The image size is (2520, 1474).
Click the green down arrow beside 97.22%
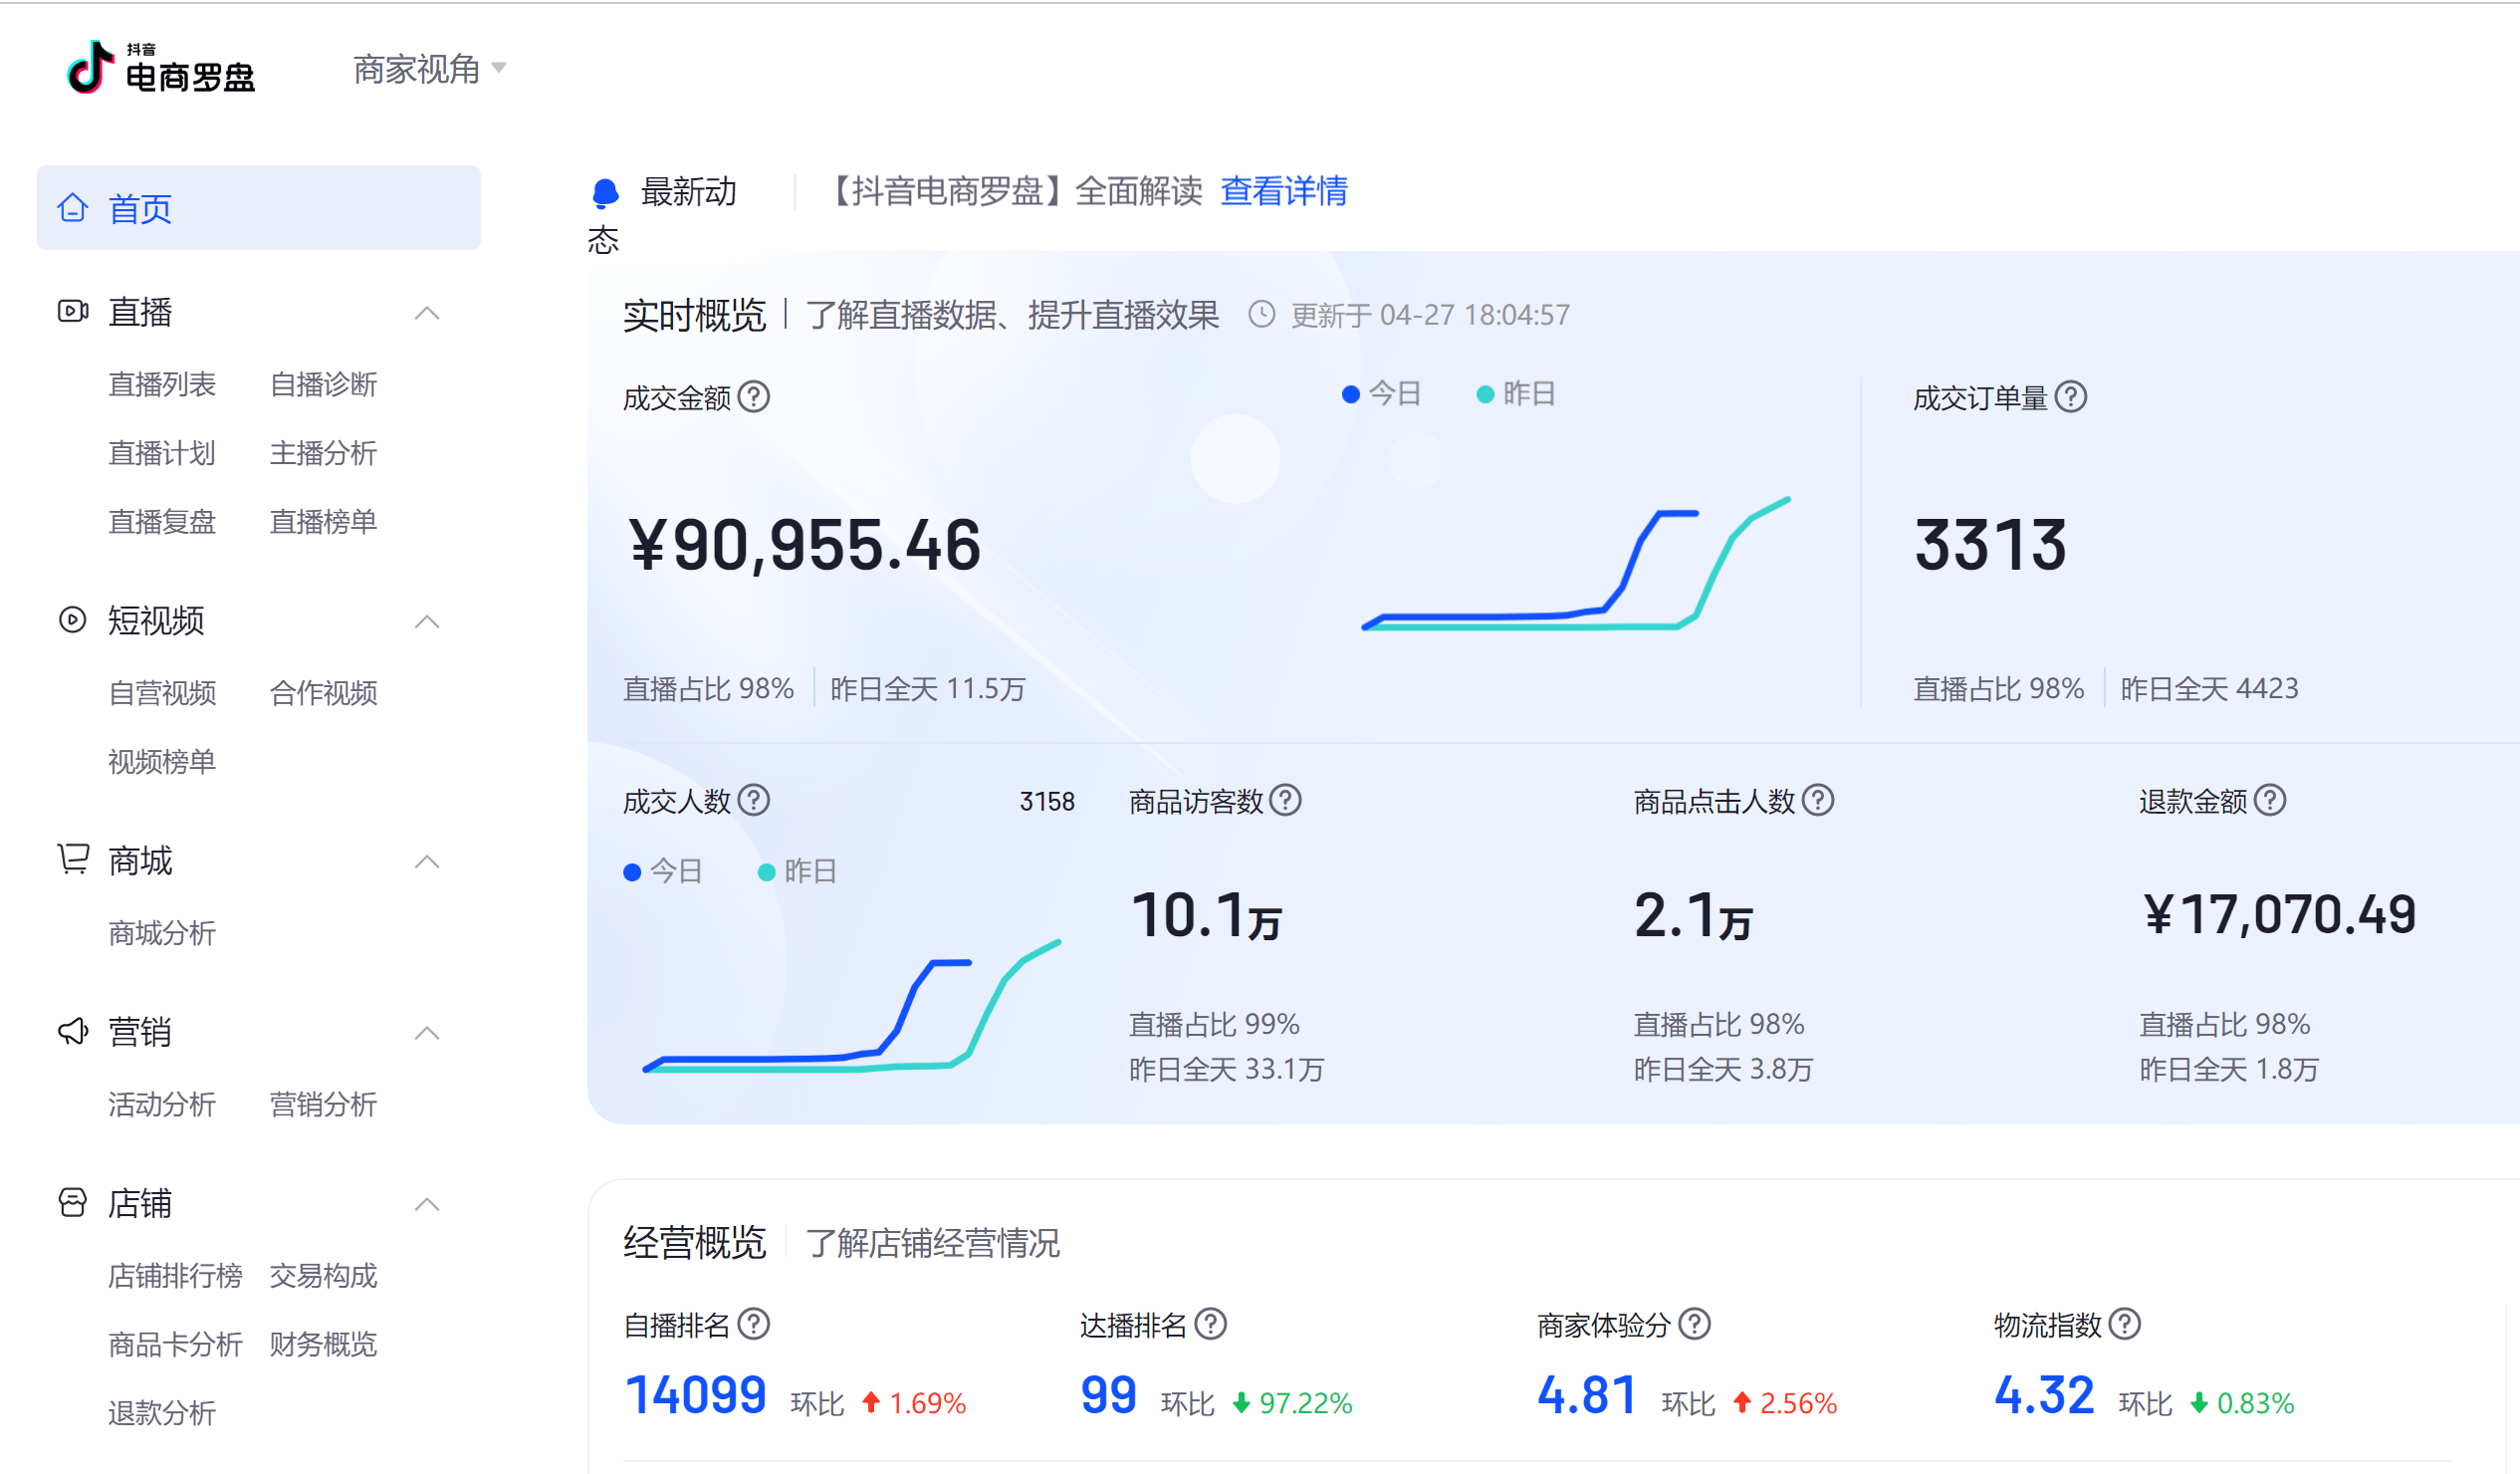coord(1241,1403)
